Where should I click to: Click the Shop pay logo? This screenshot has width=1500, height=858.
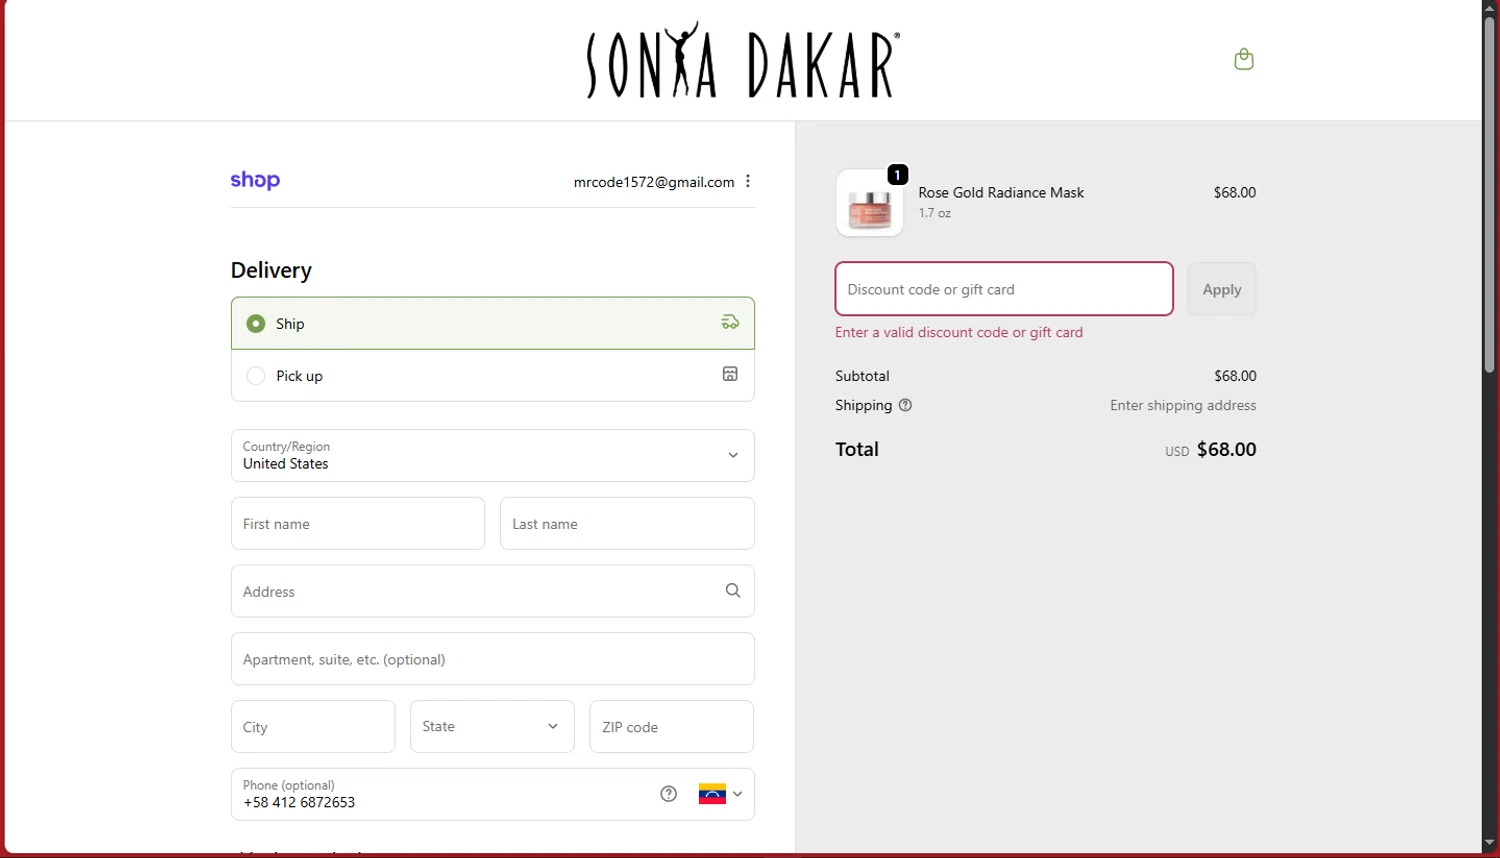255,180
